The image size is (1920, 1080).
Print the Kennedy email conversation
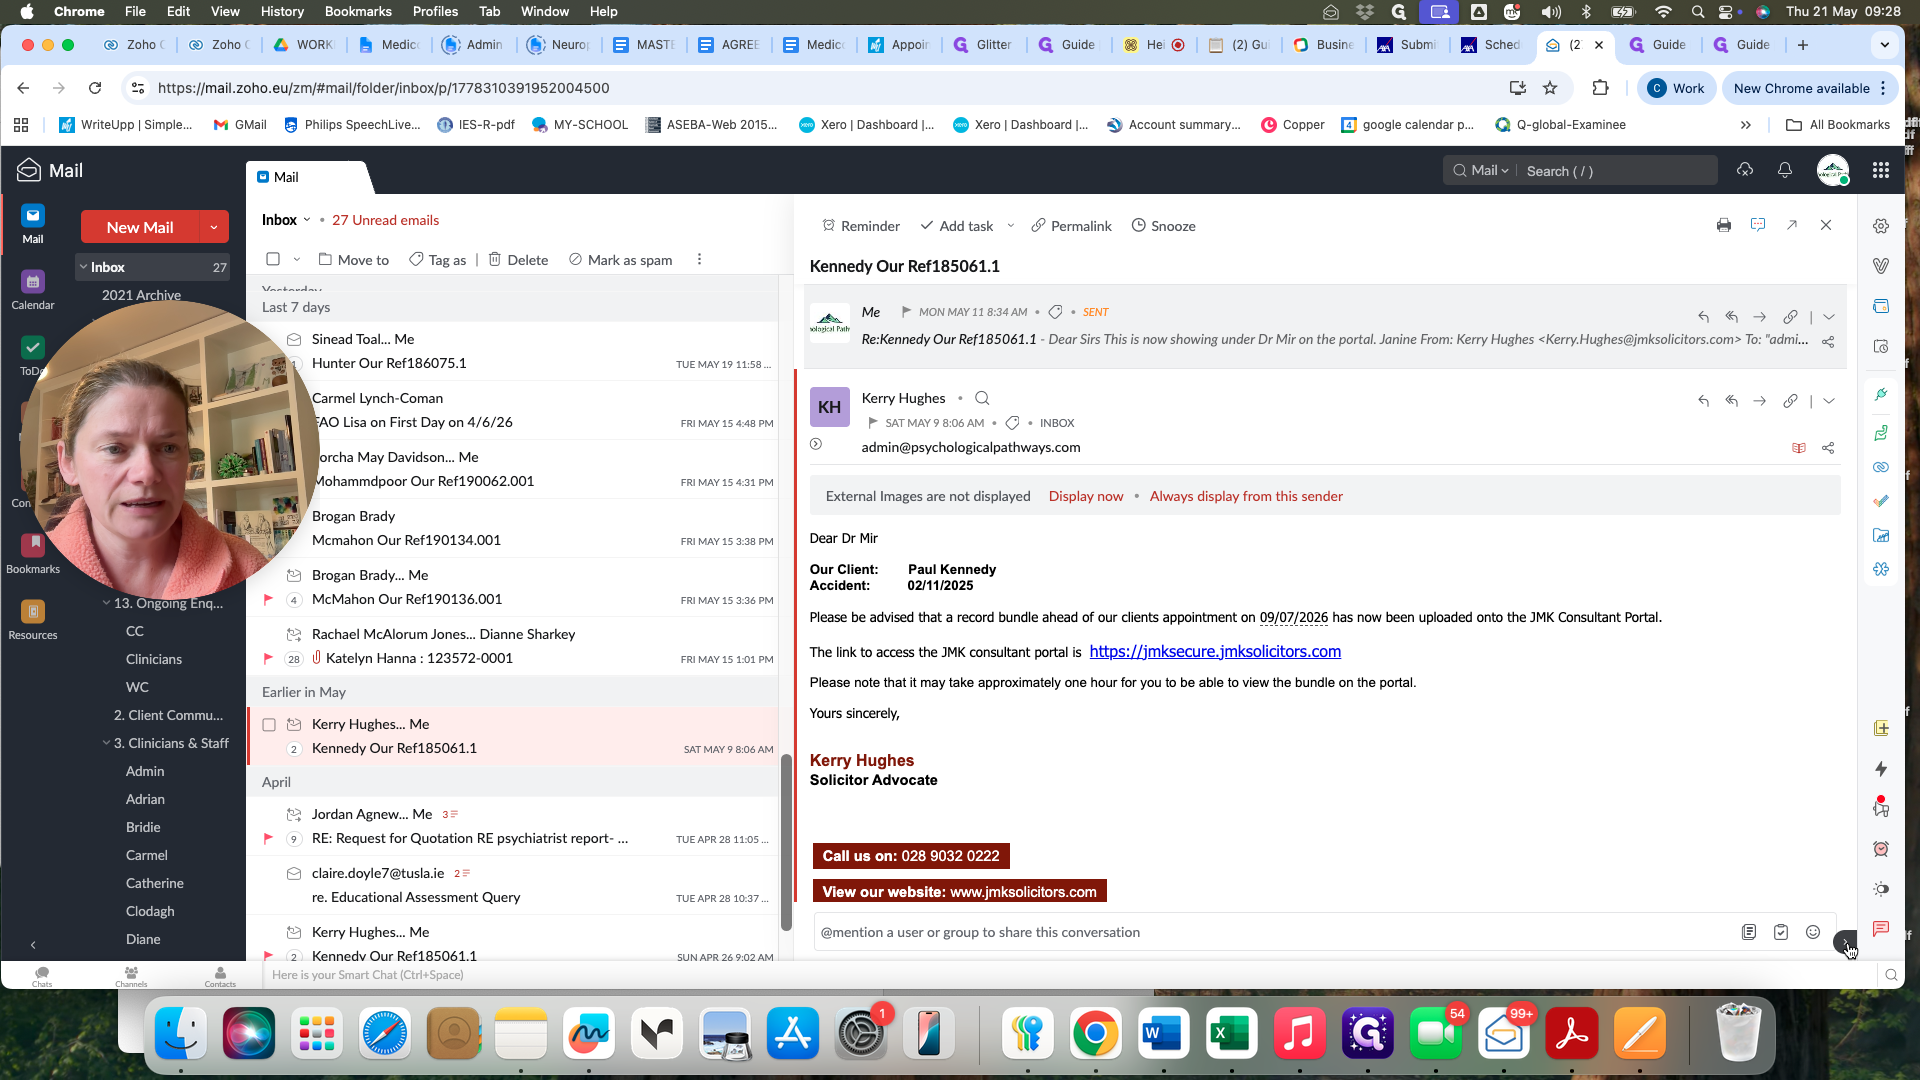tap(1724, 226)
